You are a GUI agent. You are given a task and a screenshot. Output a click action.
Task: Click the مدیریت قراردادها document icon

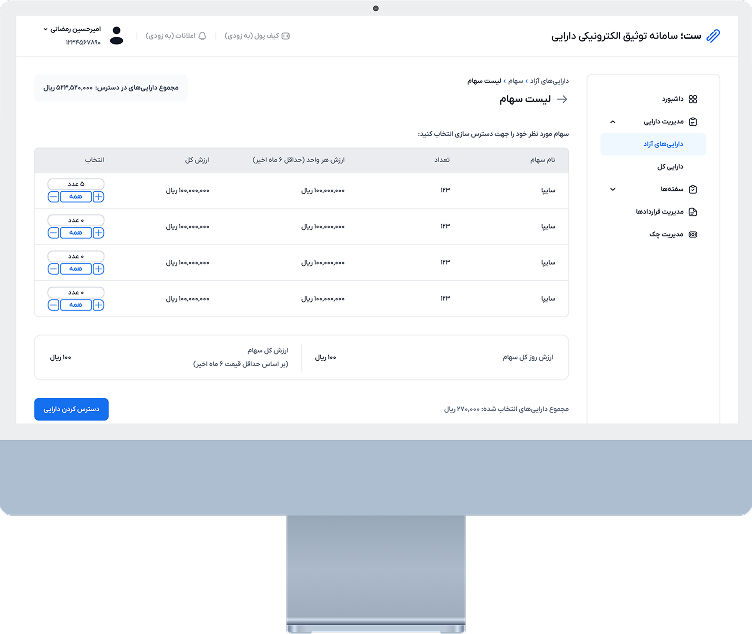coord(693,212)
